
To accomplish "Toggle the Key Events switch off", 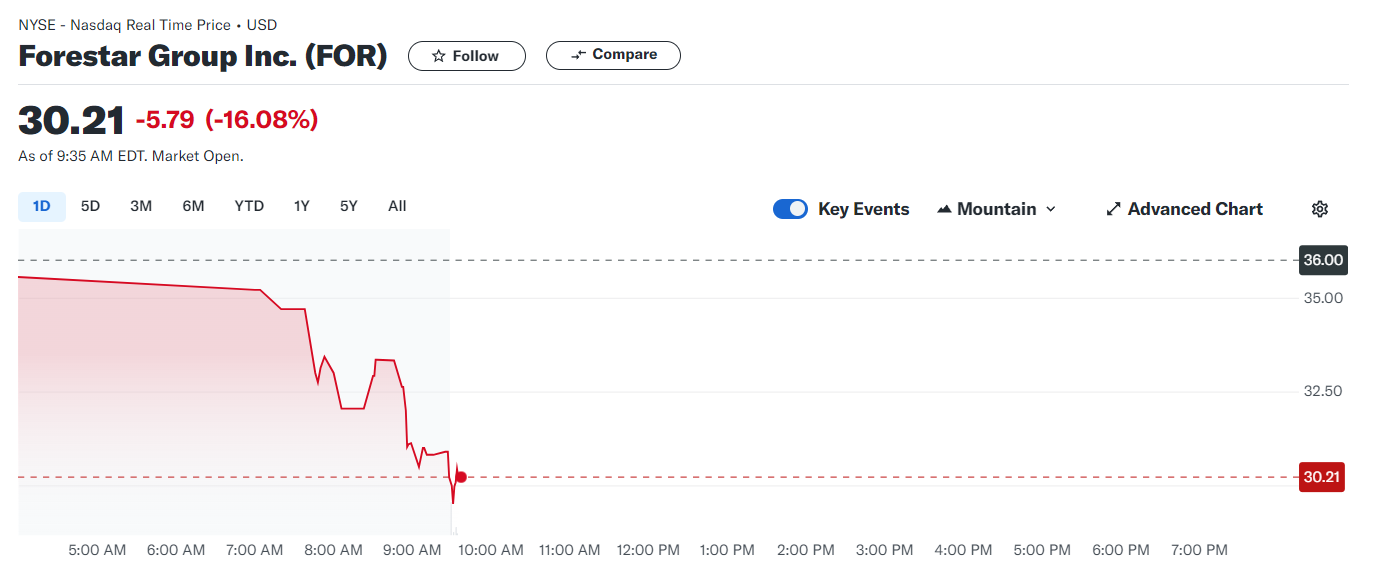I will pyautogui.click(x=790, y=209).
